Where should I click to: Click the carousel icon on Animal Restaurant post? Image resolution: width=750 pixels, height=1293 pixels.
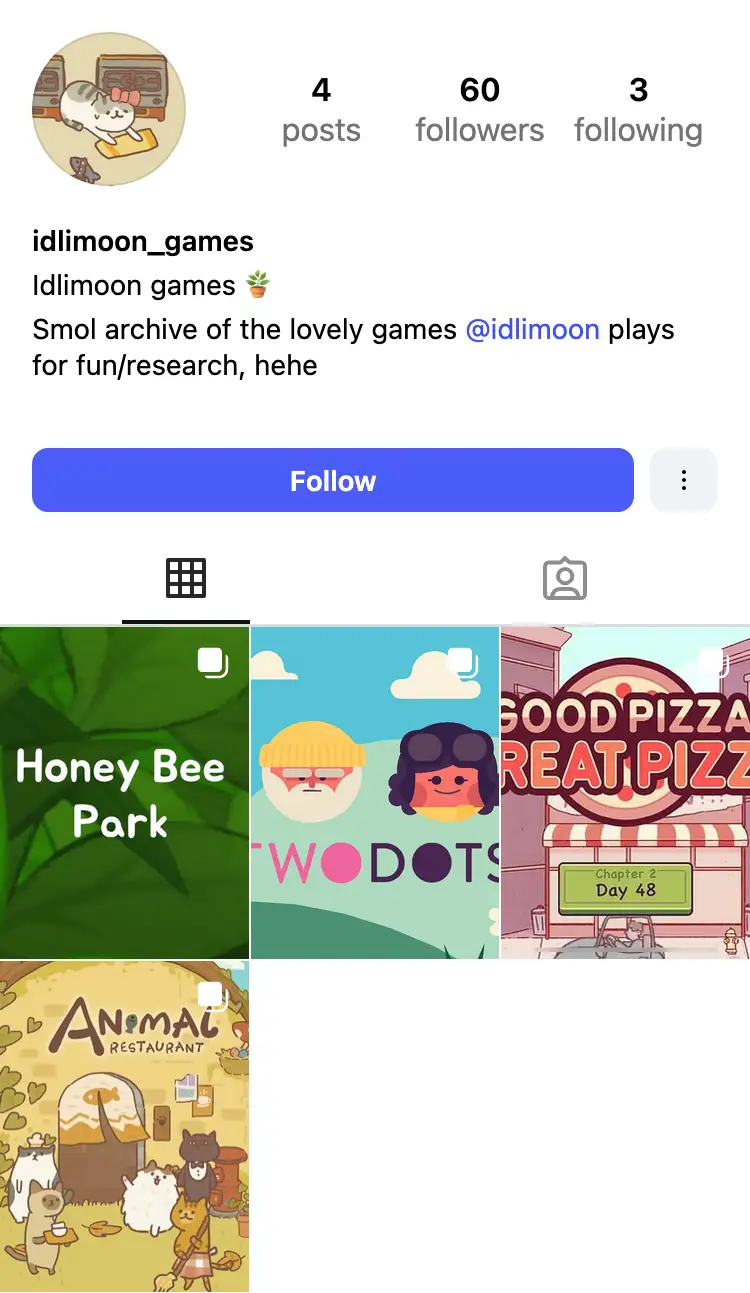tap(212, 997)
